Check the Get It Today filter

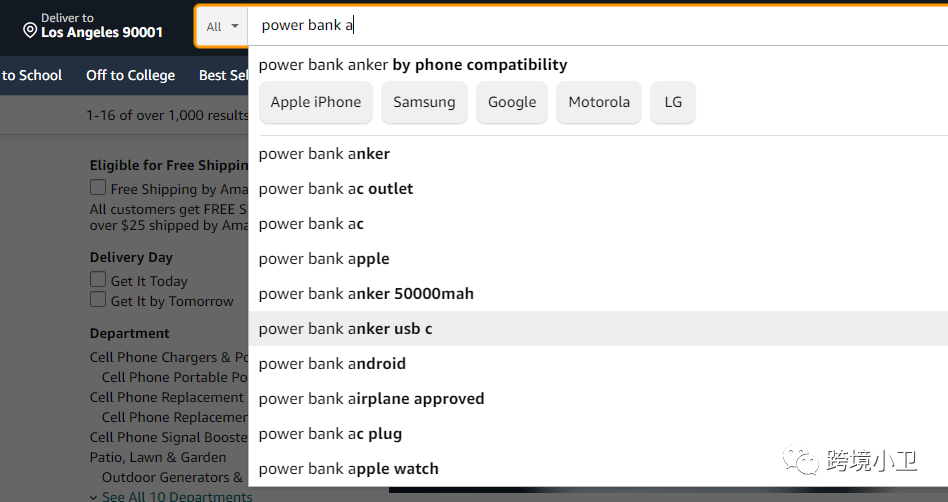click(98, 280)
